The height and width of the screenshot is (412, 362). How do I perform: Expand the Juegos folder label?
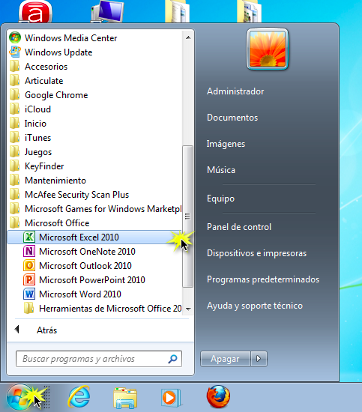click(x=38, y=152)
